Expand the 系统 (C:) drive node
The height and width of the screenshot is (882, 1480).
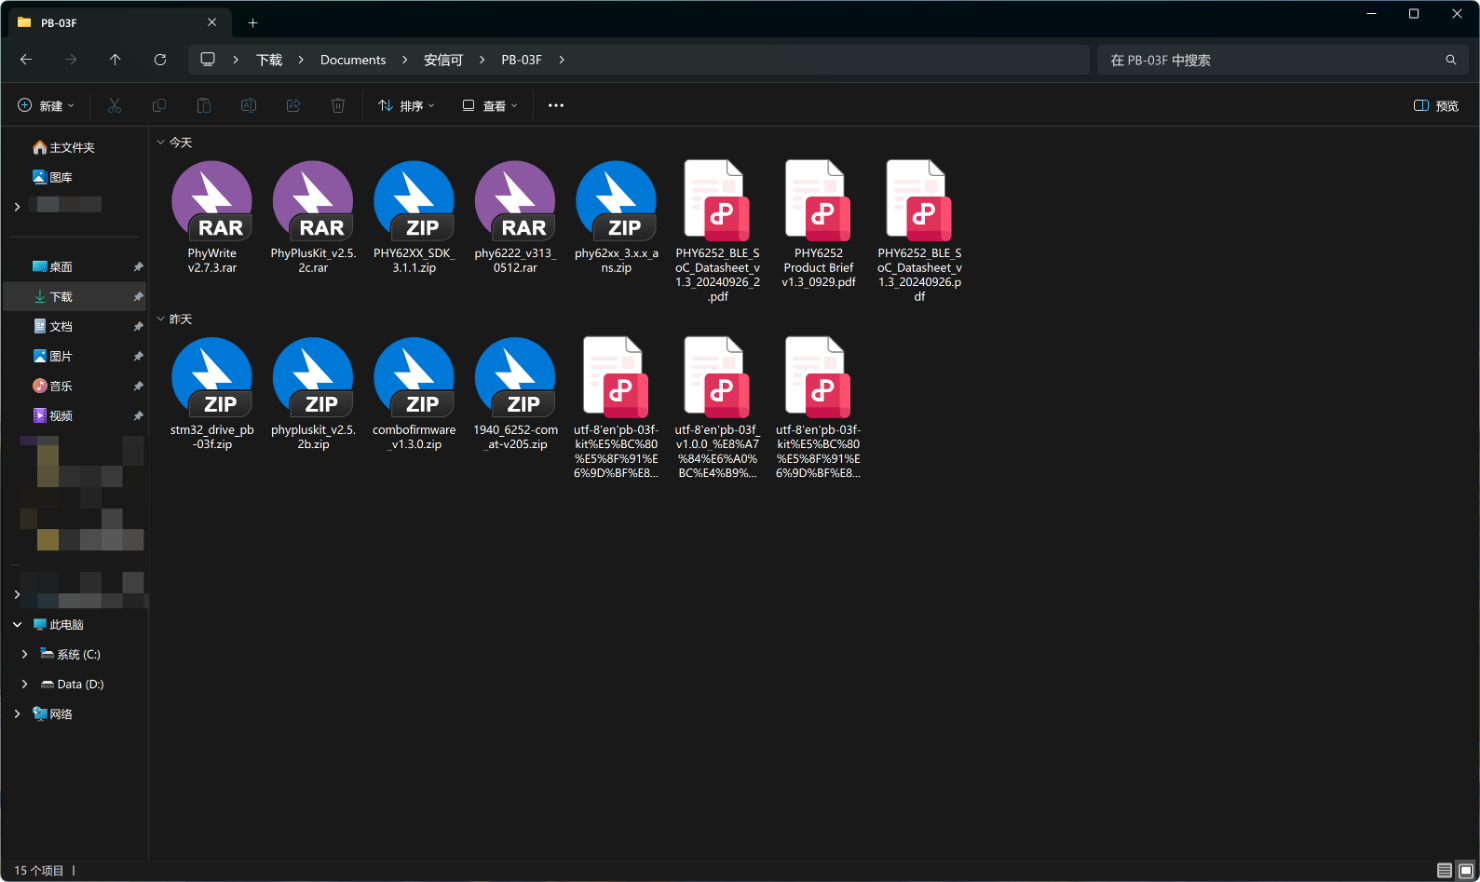point(24,655)
